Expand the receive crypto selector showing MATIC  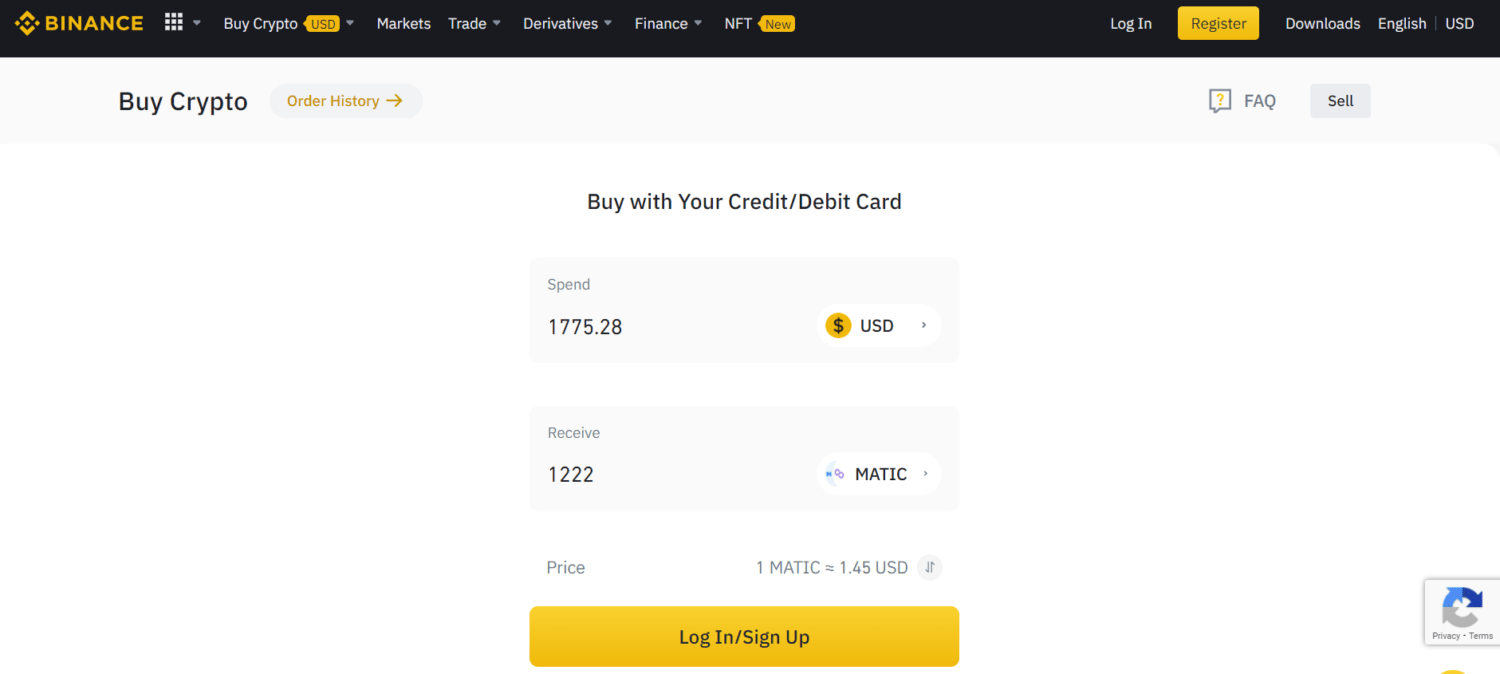click(880, 473)
